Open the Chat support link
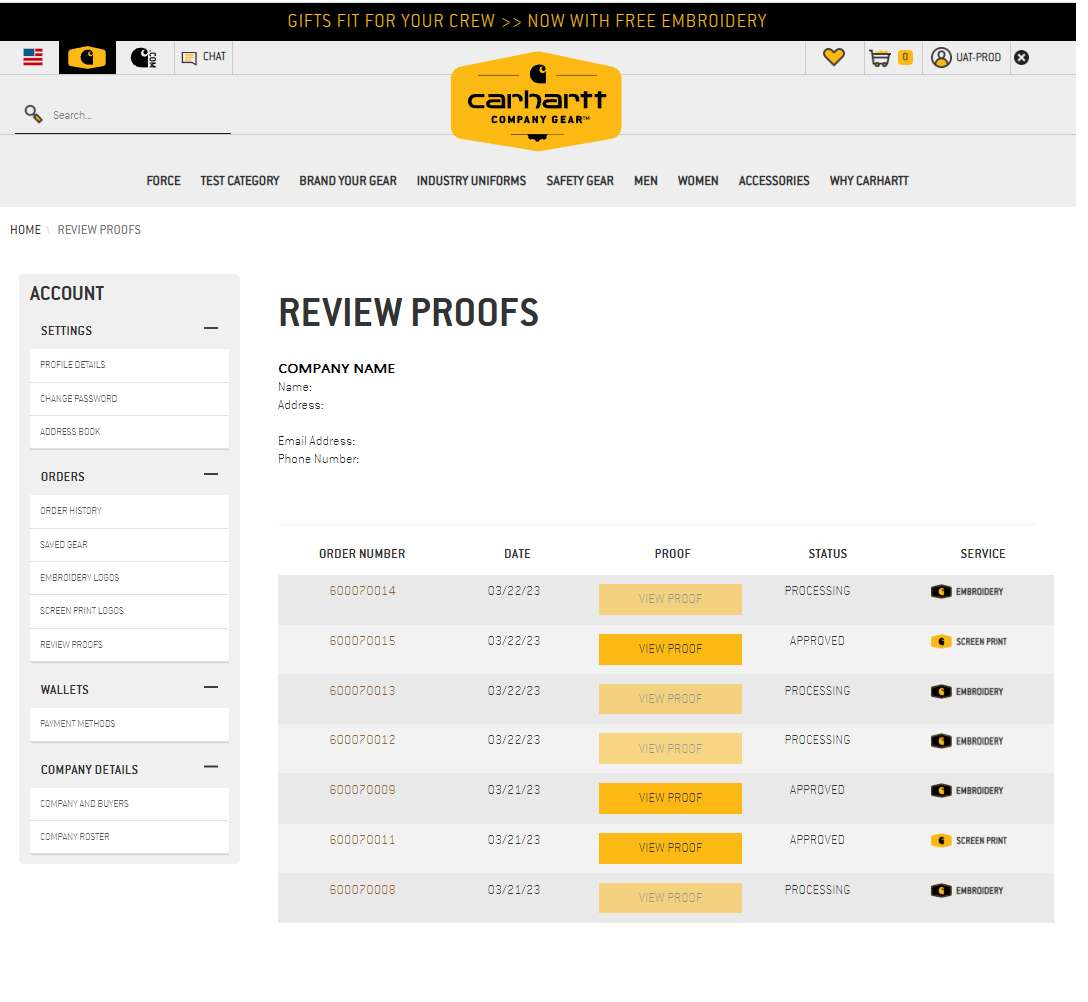 pyautogui.click(x=203, y=57)
